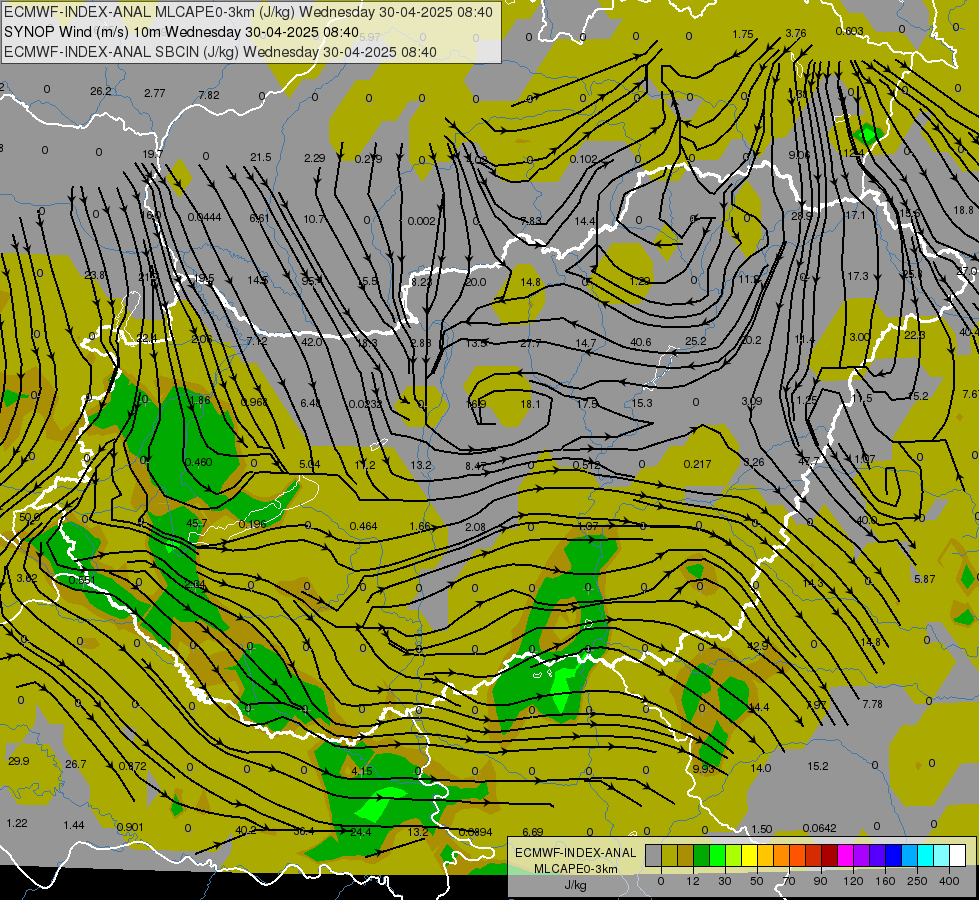Click the map value 45.7

[x=197, y=523]
